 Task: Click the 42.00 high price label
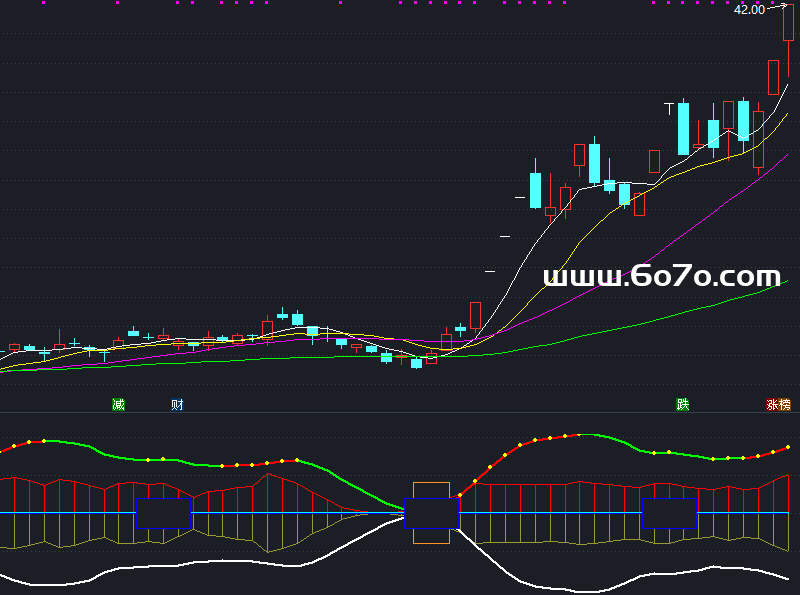click(748, 9)
